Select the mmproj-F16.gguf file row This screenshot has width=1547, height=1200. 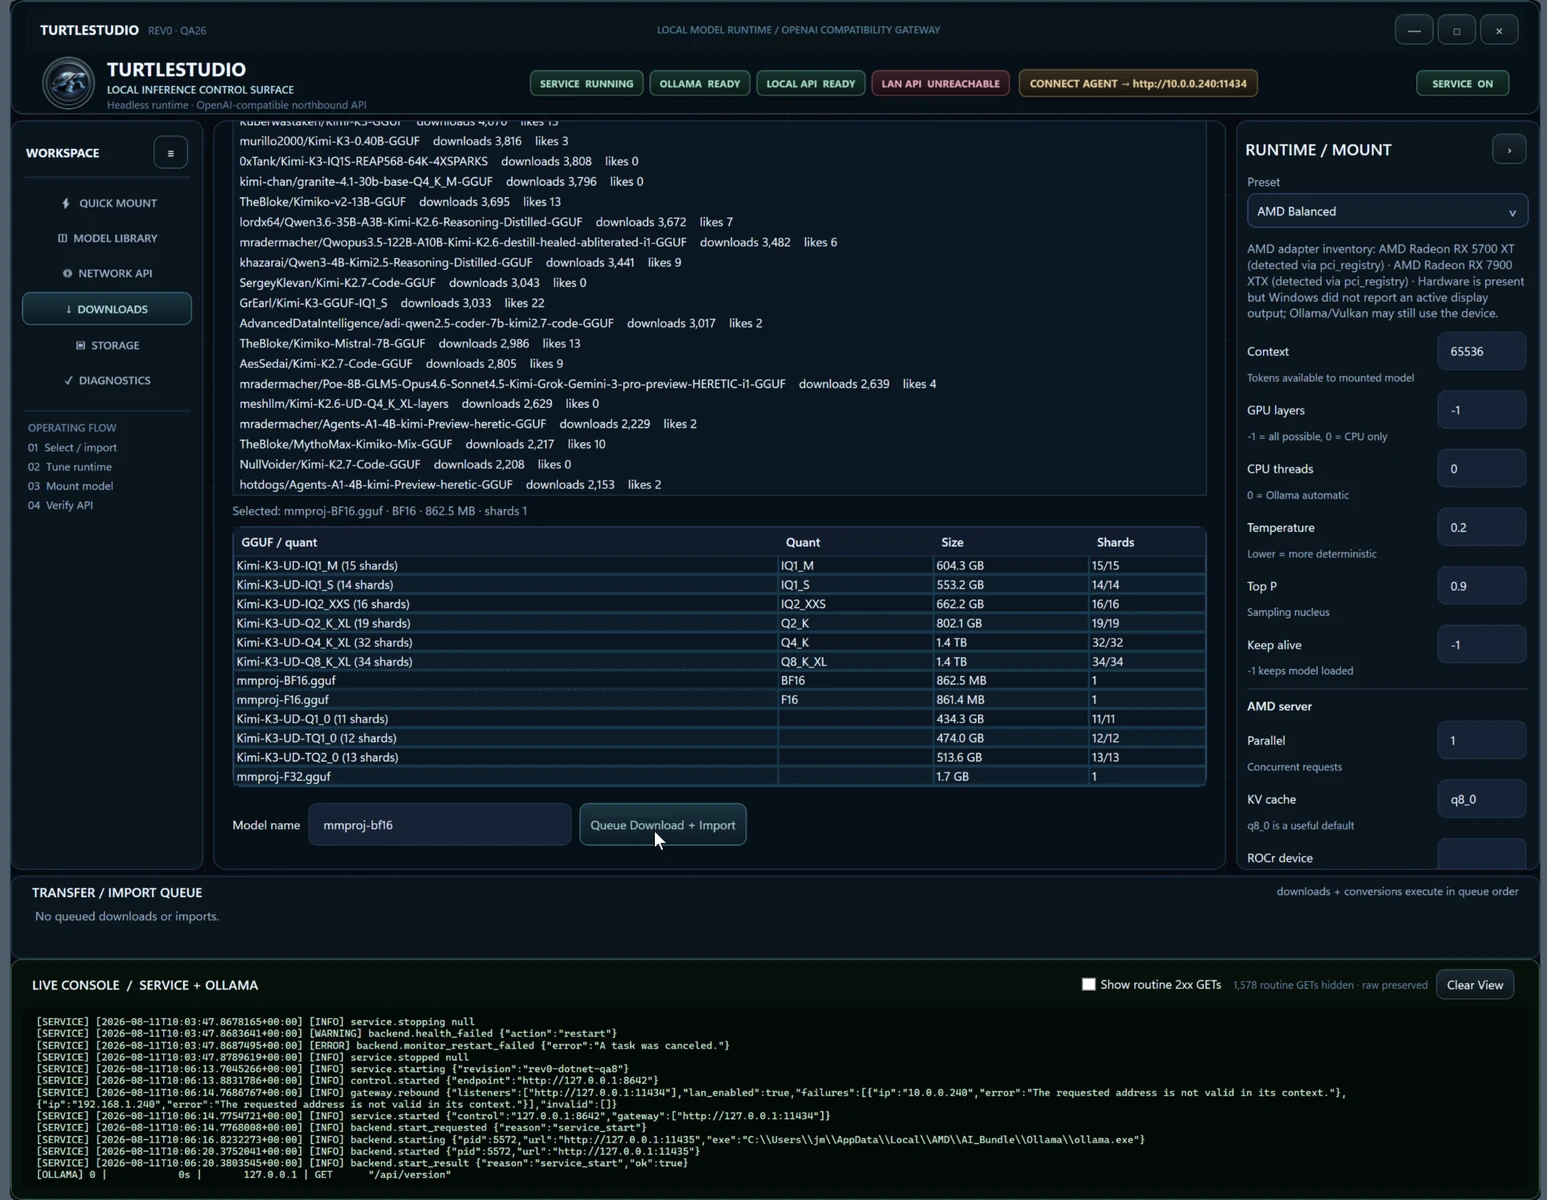click(x=719, y=700)
